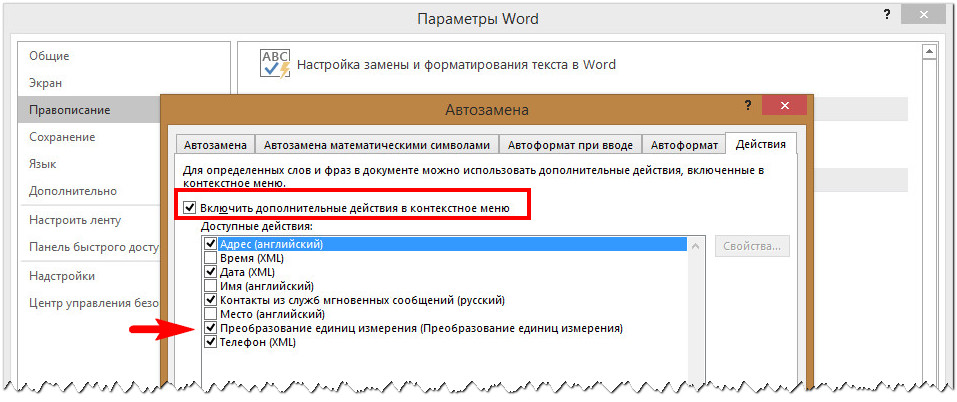Open 'Автозамена математическими символами' tab
957x402 pixels.
pyautogui.click(x=377, y=145)
